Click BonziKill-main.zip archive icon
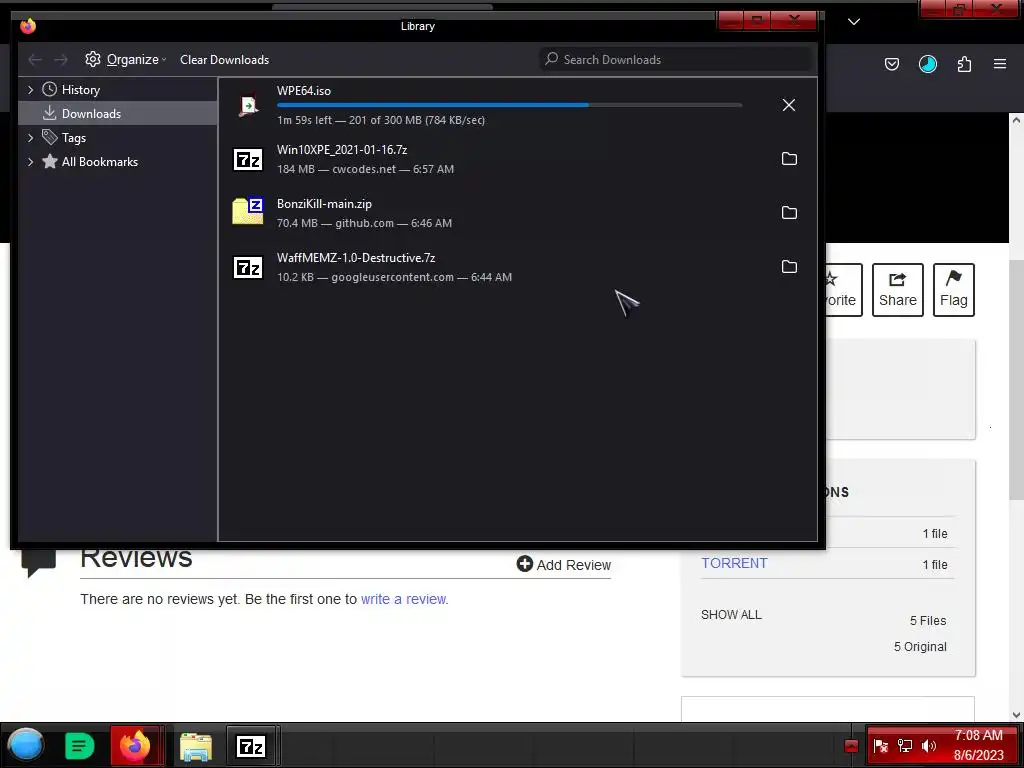The width and height of the screenshot is (1024, 768). pyautogui.click(x=248, y=210)
